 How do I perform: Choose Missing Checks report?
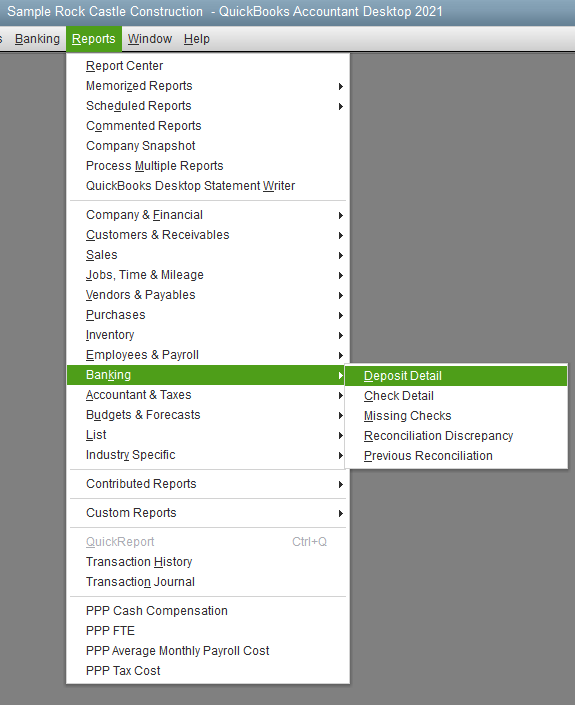pyautogui.click(x=456, y=416)
